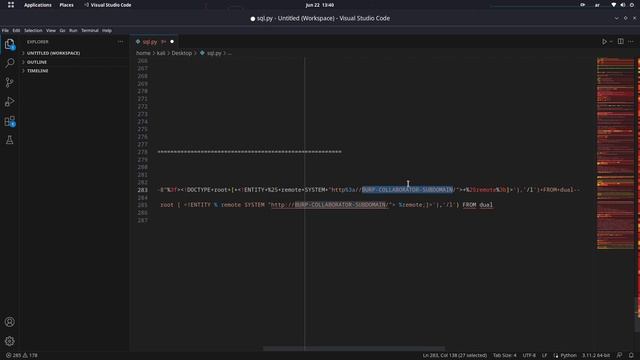Click the feedback icon in status bar
The width and height of the screenshot is (640, 360).
pos(619,356)
